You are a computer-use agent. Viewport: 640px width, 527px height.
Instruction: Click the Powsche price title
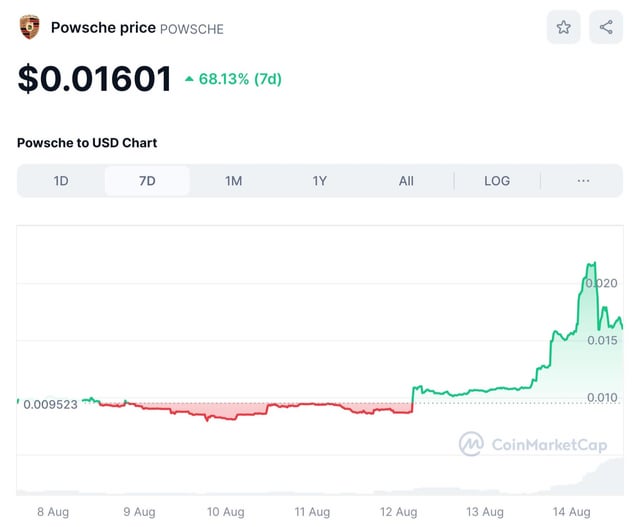tap(103, 28)
